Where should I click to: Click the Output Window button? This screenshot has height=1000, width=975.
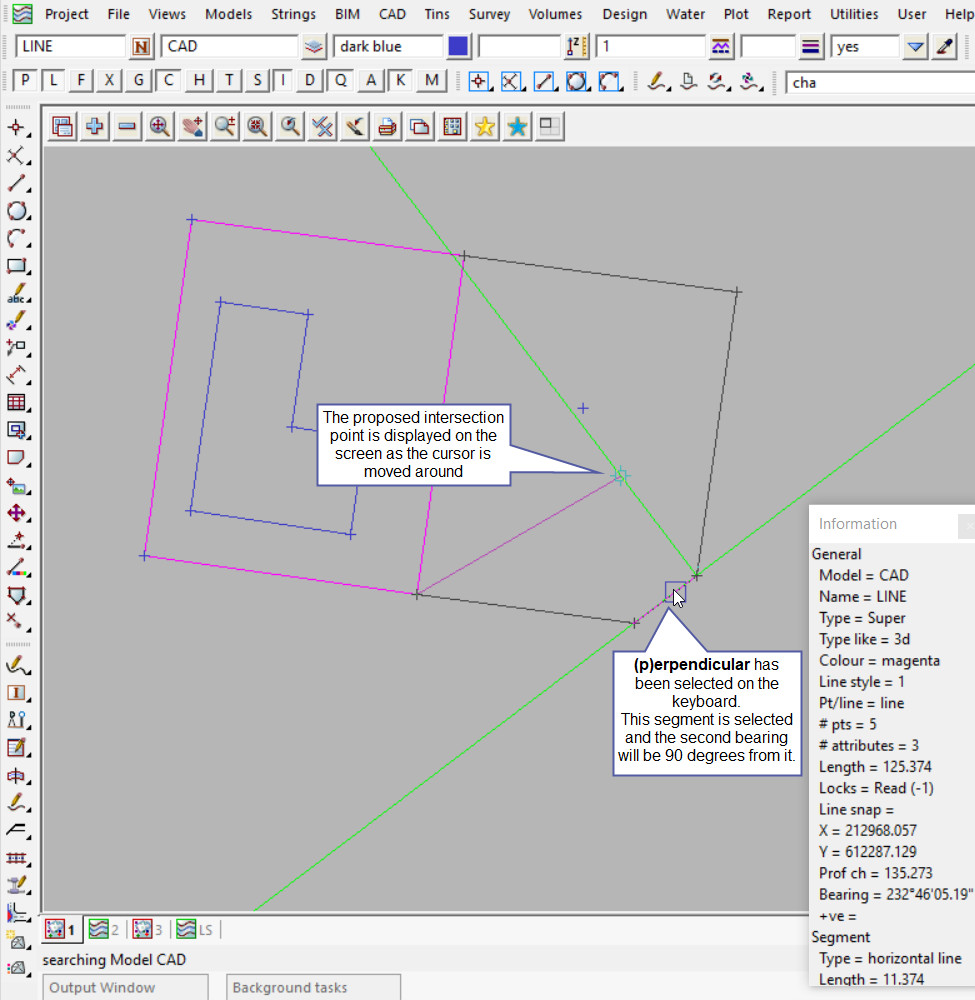tap(102, 987)
